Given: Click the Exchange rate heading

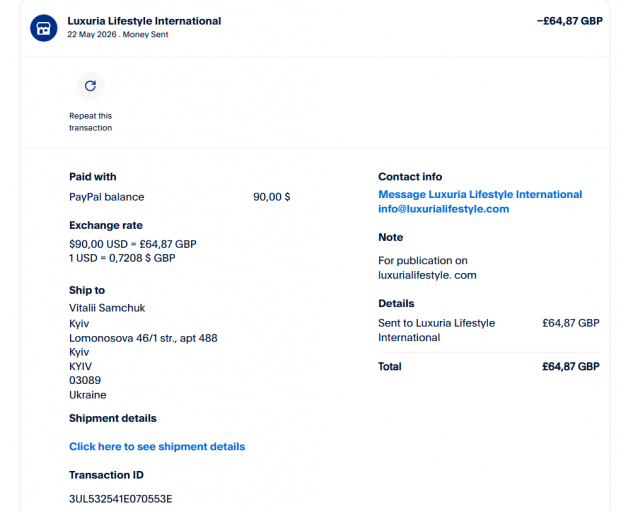Looking at the screenshot, I should click(x=106, y=225).
